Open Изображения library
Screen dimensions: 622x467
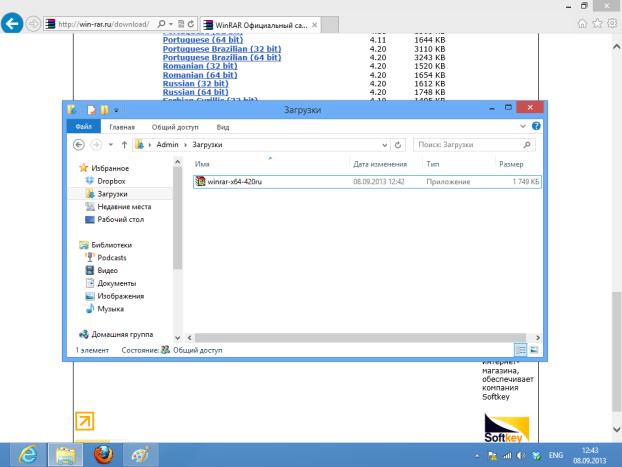pos(121,296)
